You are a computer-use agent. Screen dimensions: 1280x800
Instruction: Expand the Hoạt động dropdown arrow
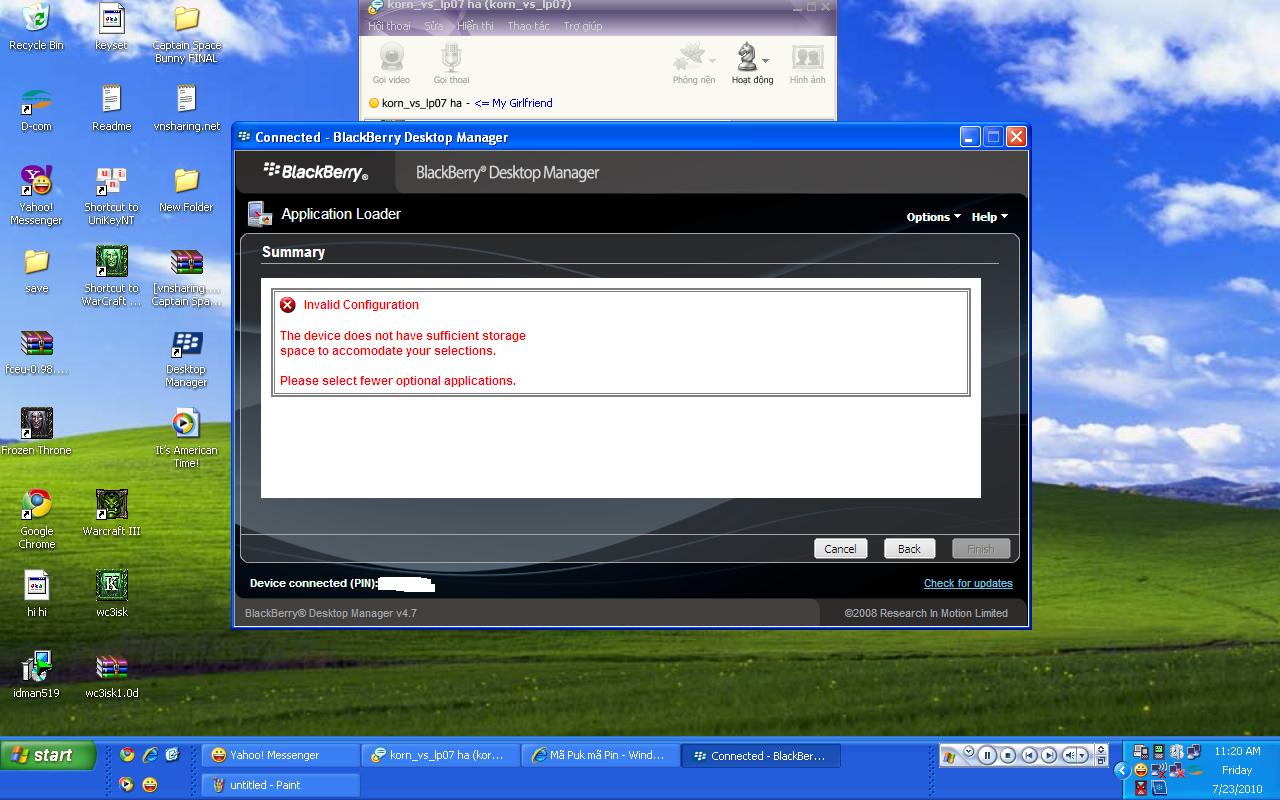point(765,60)
